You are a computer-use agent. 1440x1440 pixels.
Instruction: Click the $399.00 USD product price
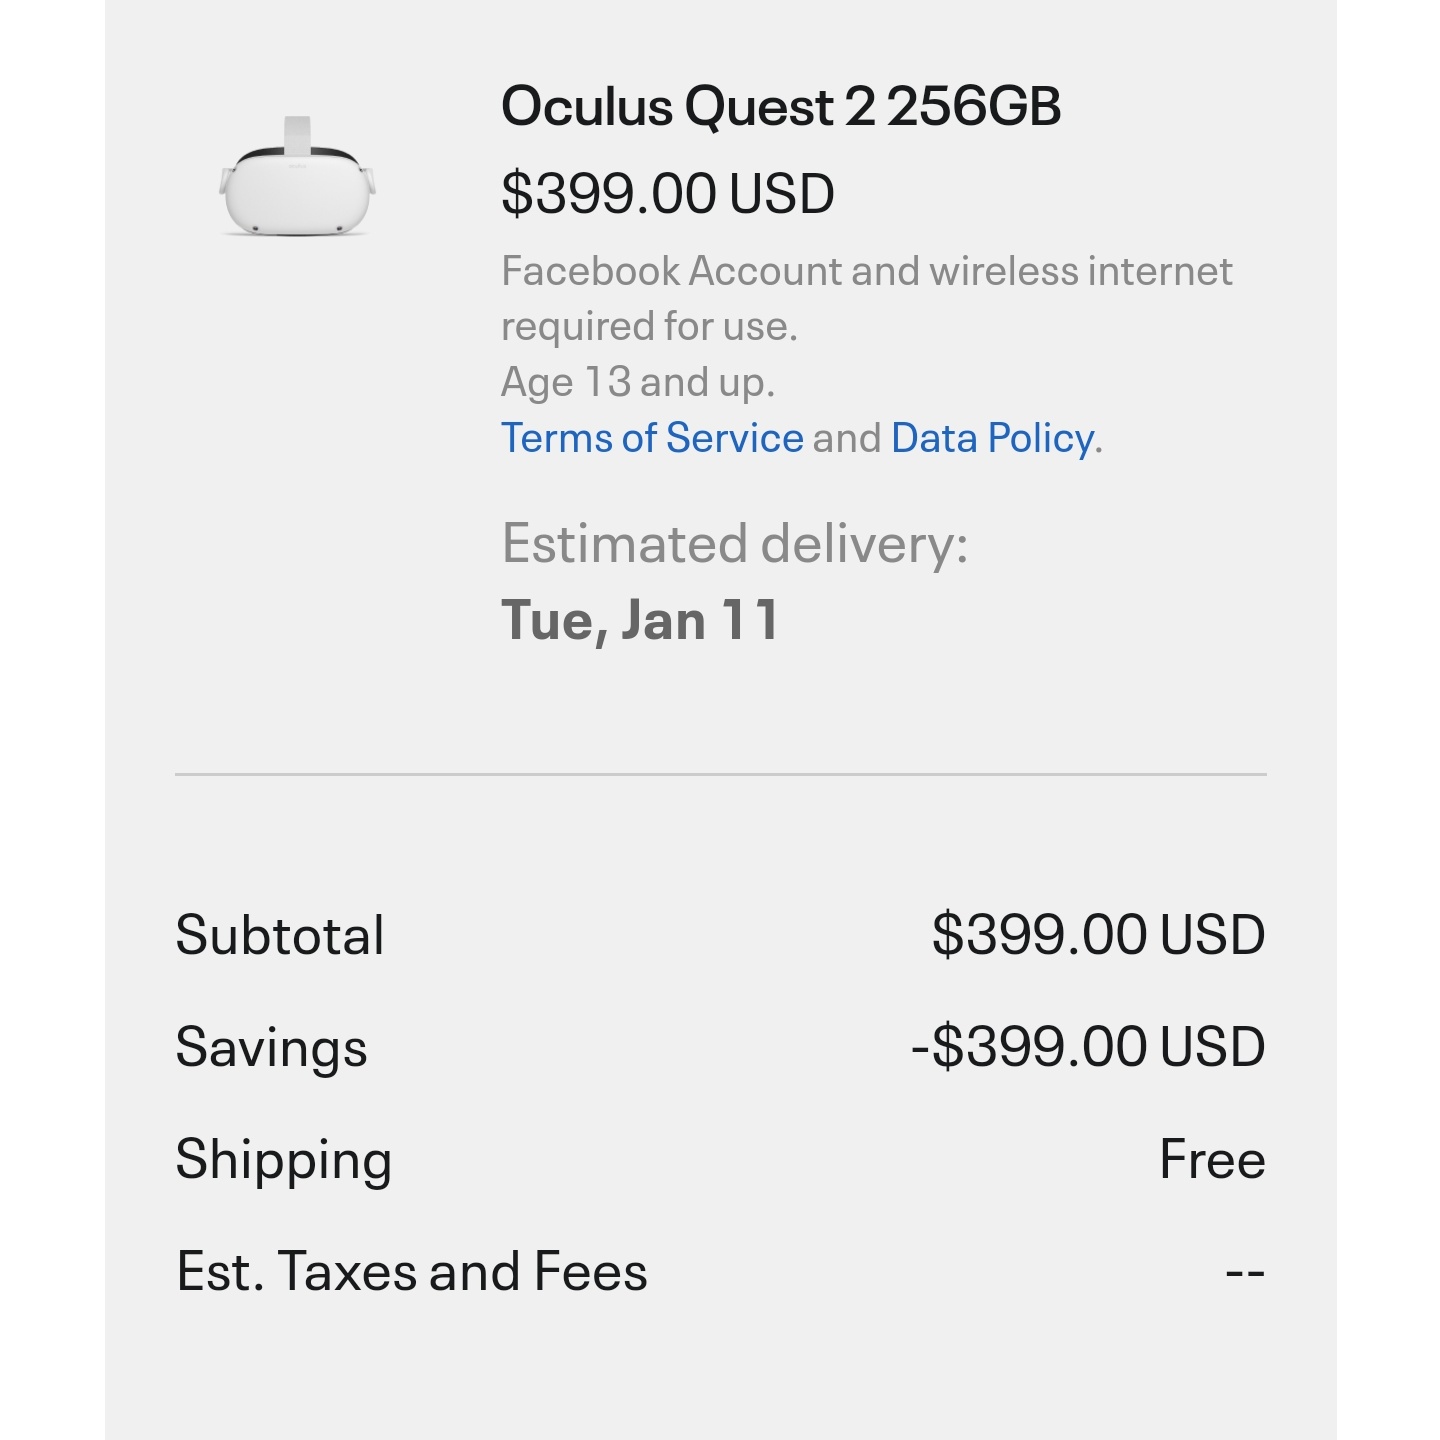(668, 193)
